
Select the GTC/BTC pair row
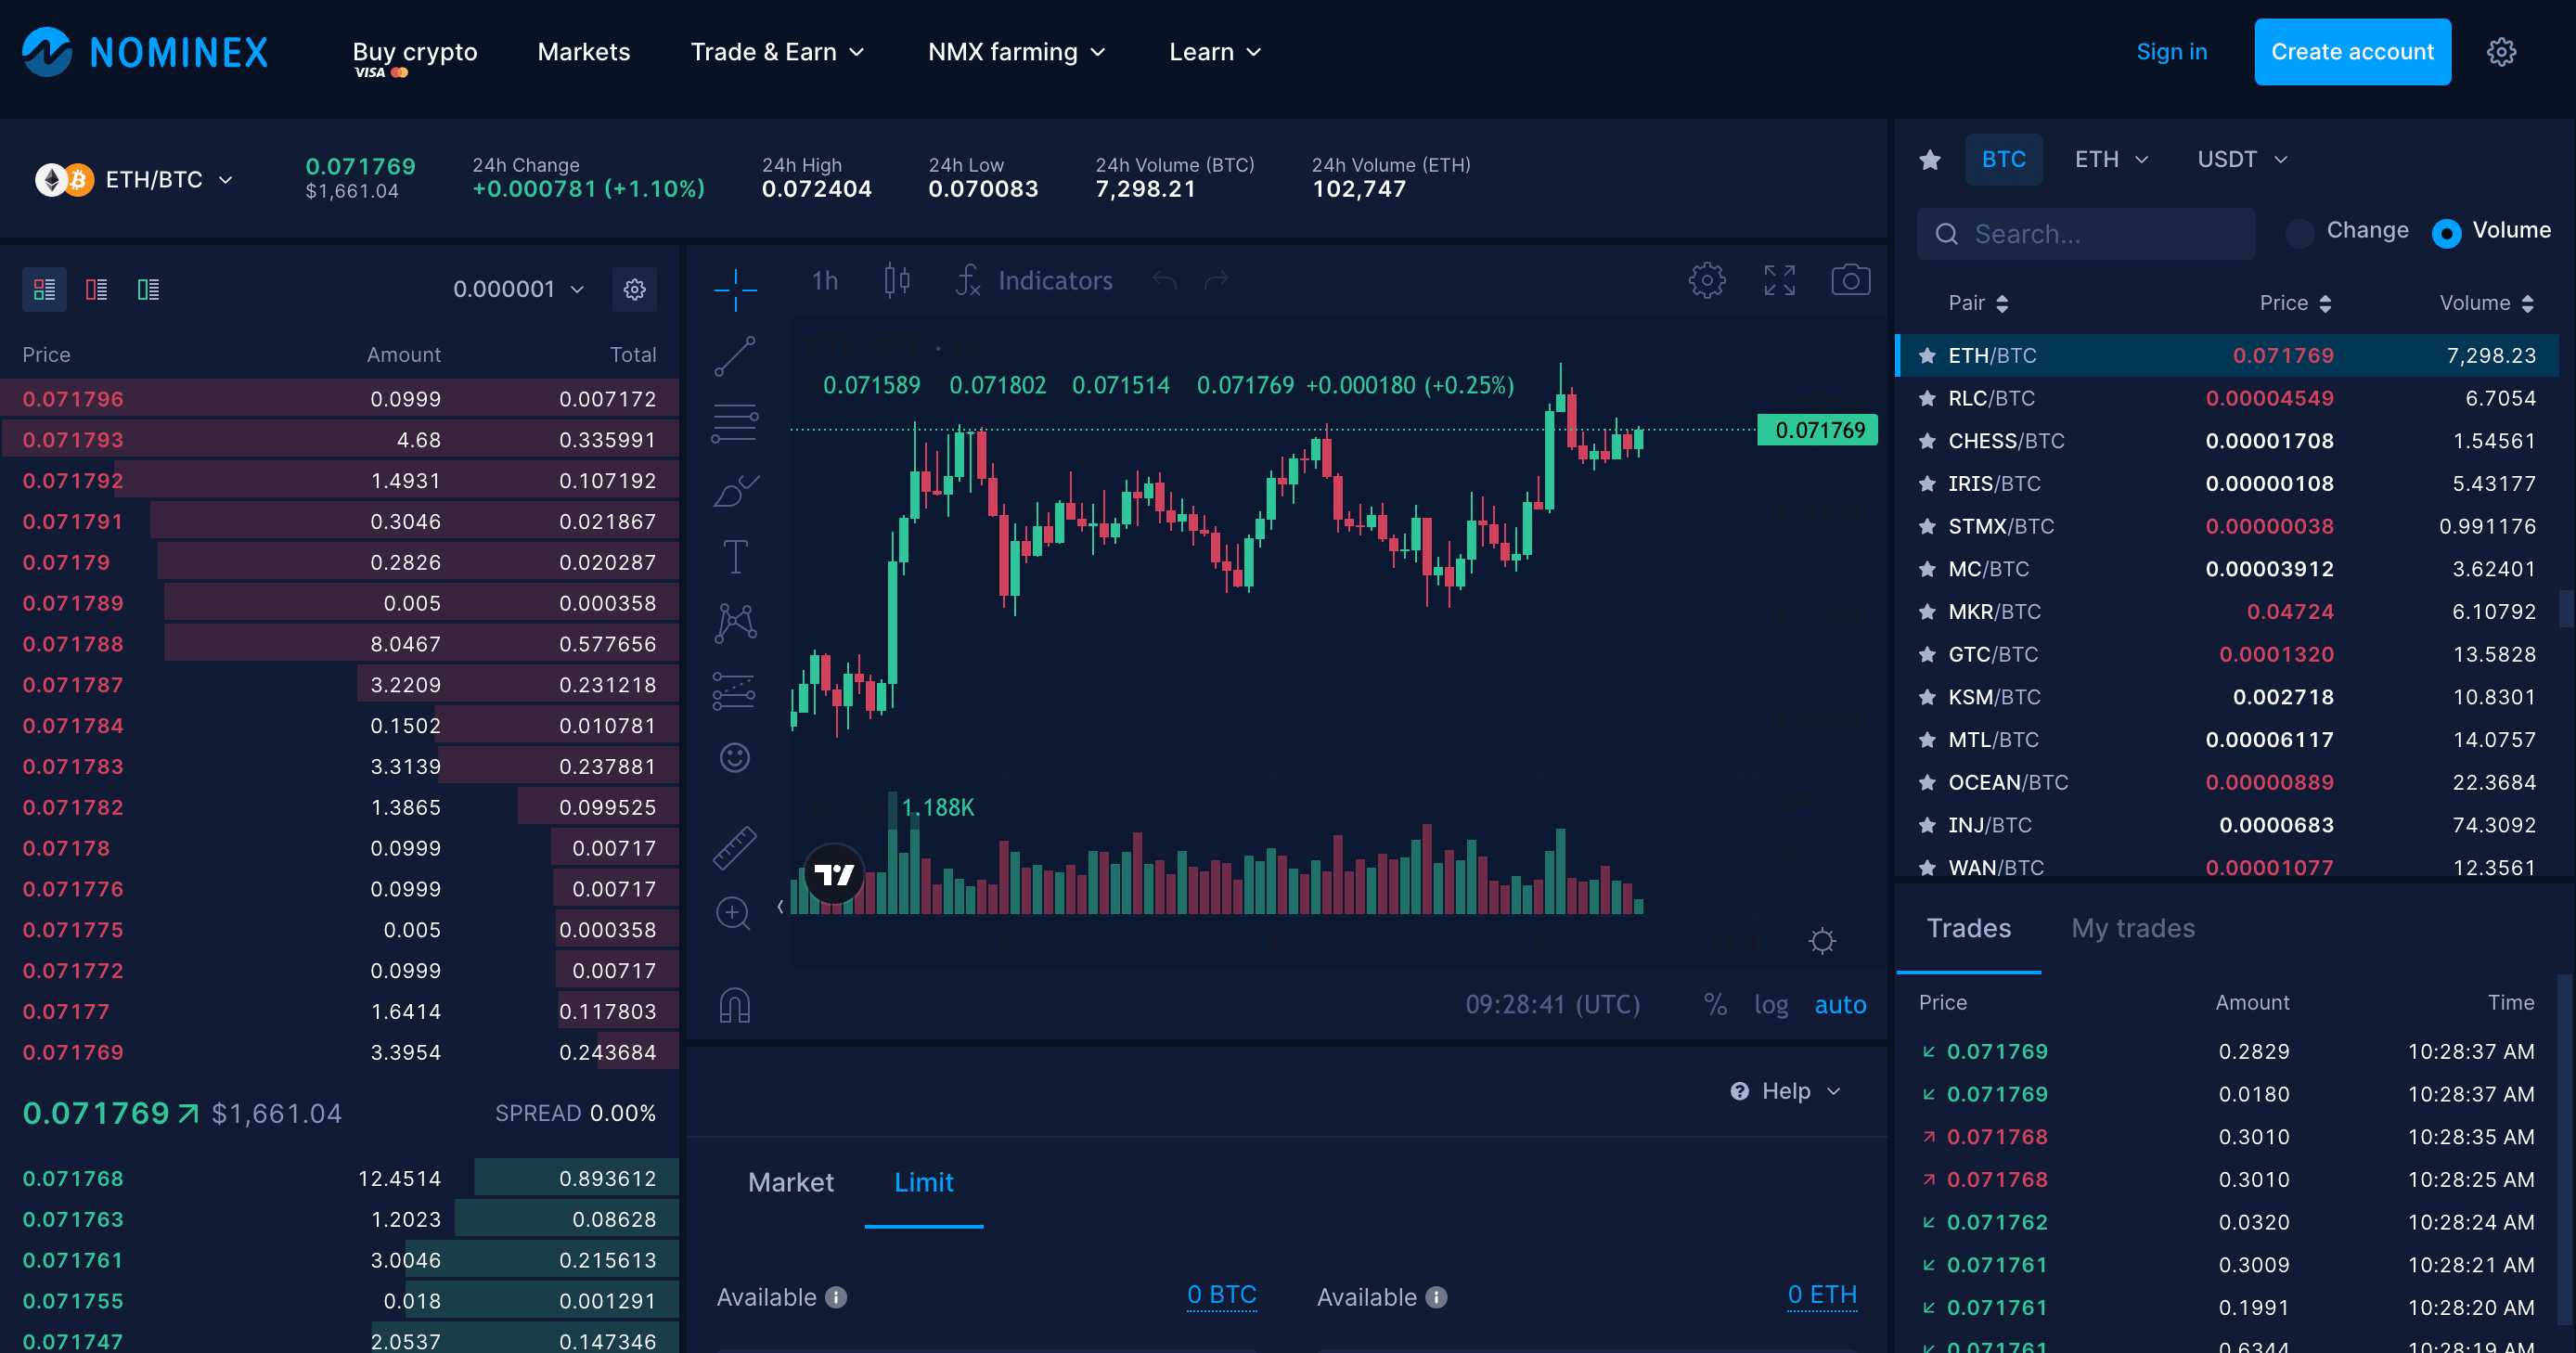coord(2227,654)
